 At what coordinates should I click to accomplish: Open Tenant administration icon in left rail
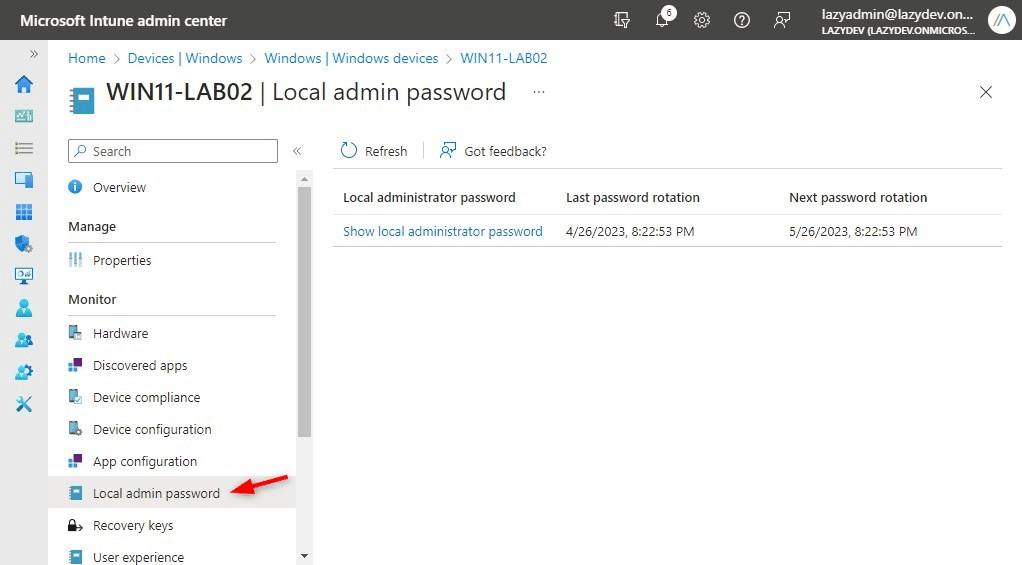tap(24, 372)
